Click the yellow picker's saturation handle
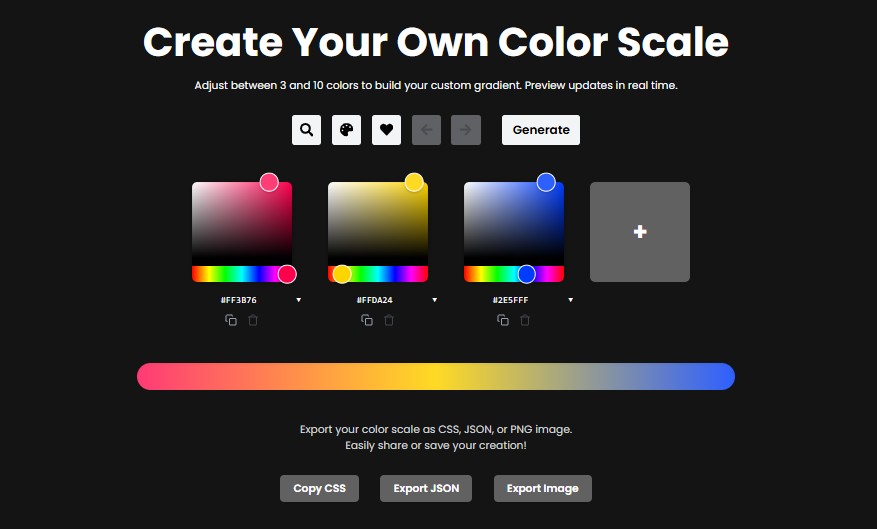 tap(414, 182)
